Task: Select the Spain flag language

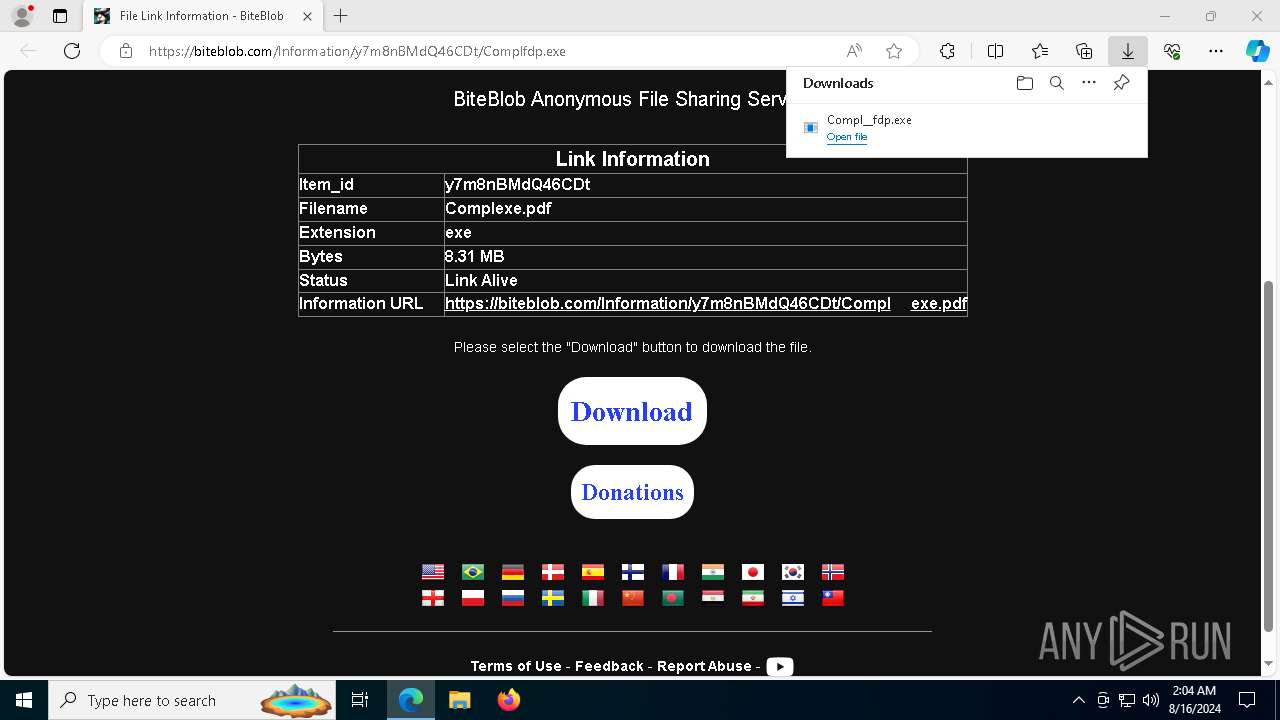Action: (593, 572)
